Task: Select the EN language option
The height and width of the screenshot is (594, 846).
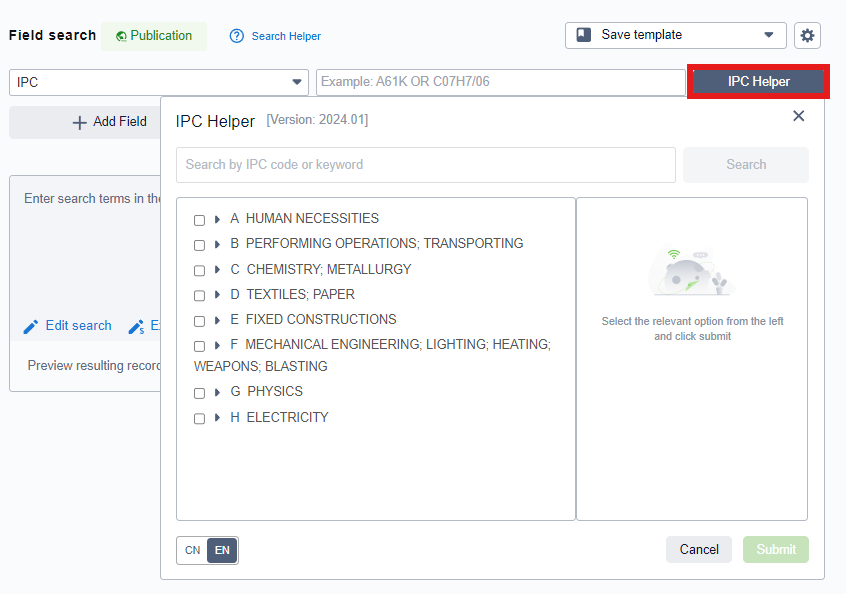Action: (222, 550)
